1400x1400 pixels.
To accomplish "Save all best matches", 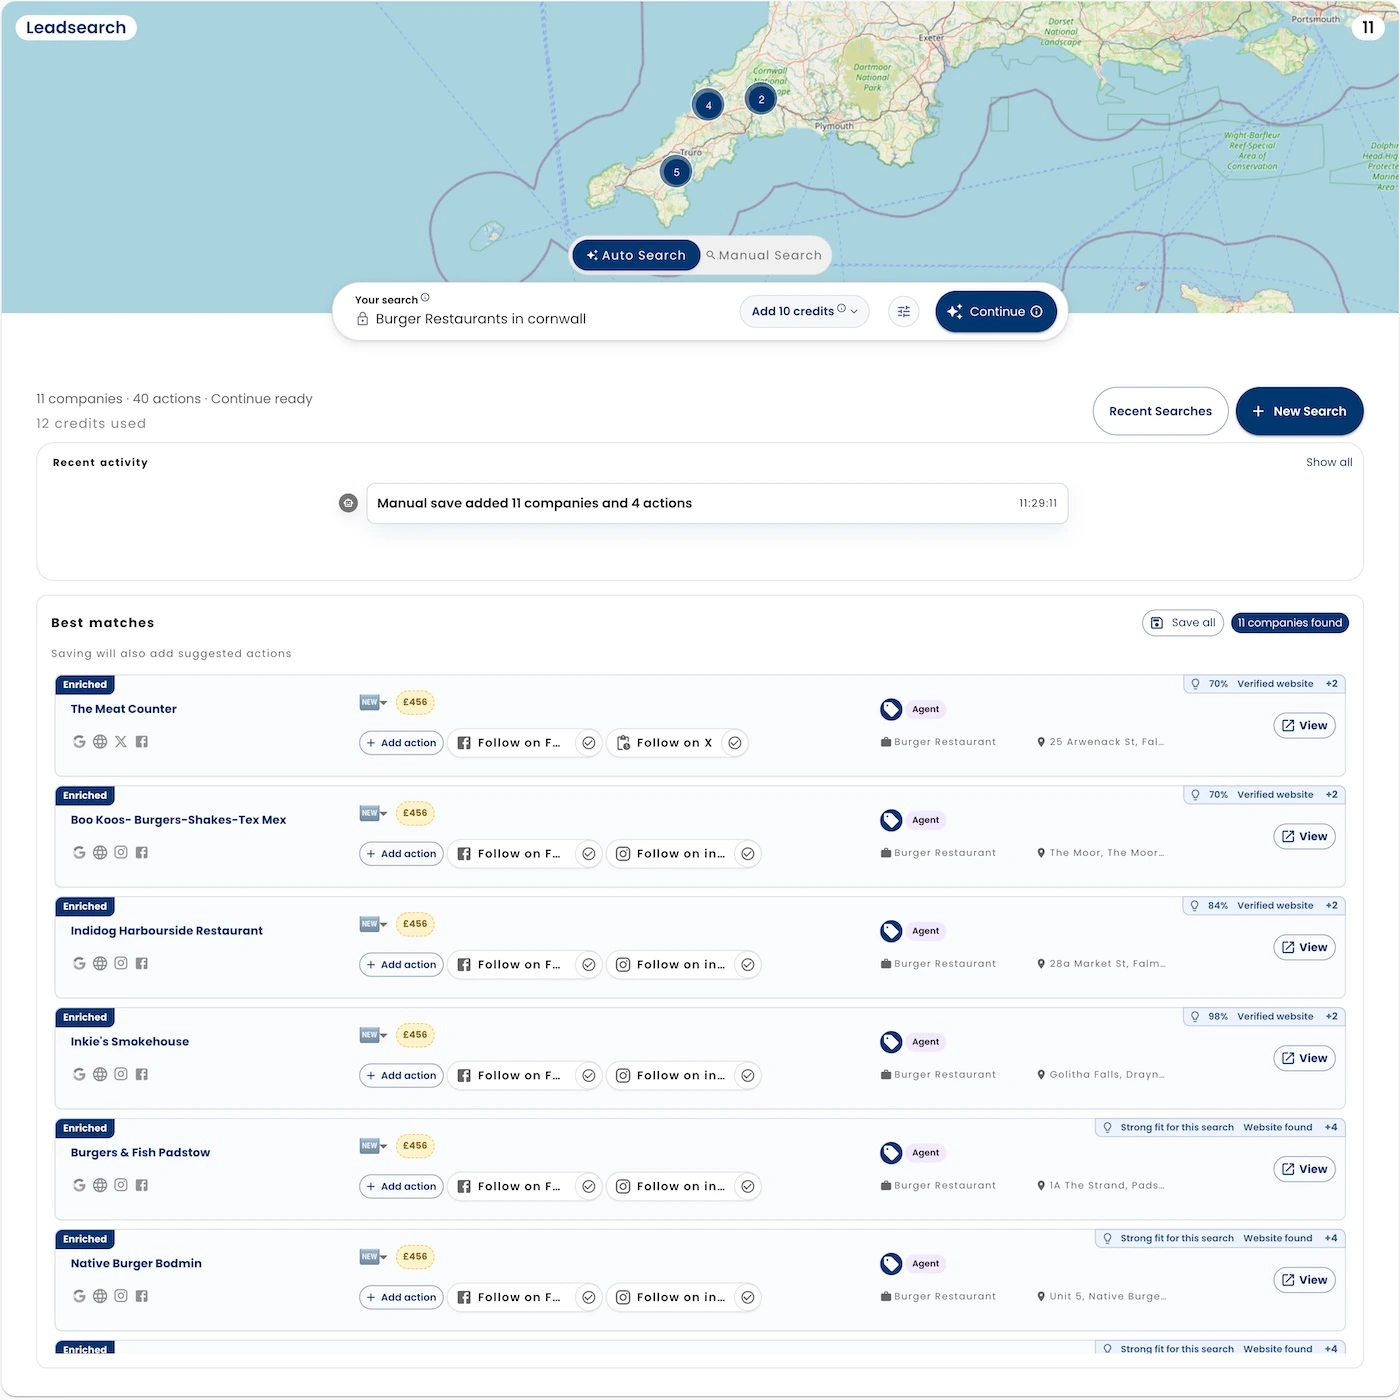I will 1183,623.
